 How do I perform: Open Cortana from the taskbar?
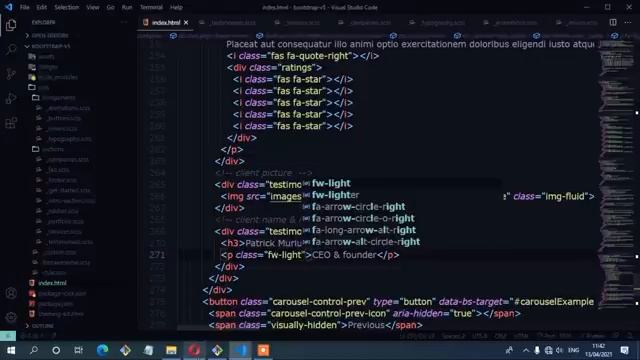tap(56, 350)
